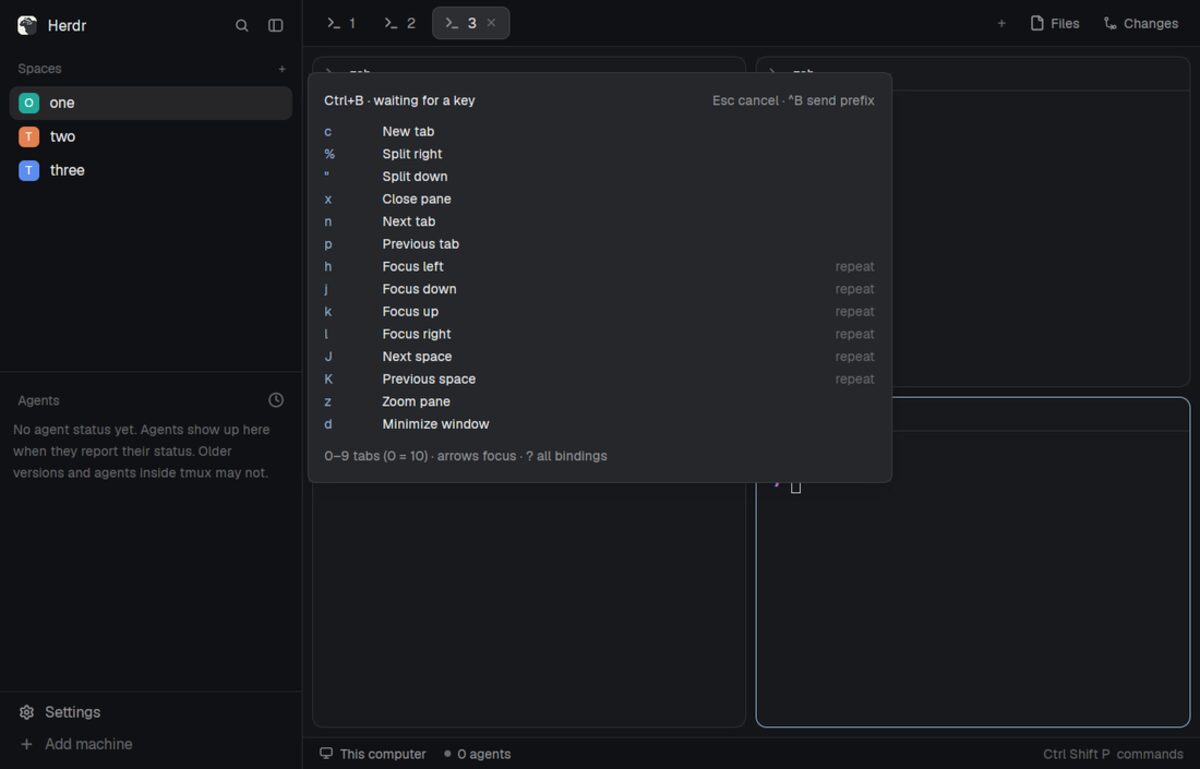This screenshot has height=769, width=1200.
Task: Choose New tab binding
Action: click(599, 131)
